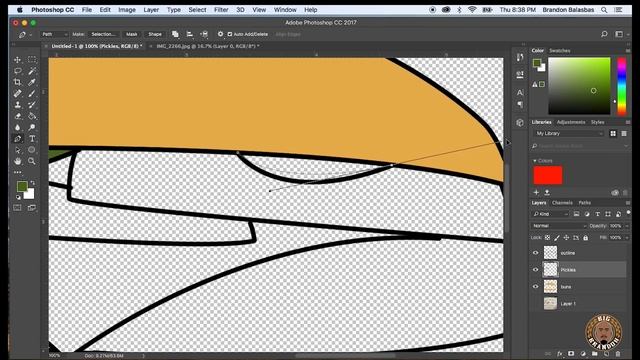Viewport: 640px width, 360px height.
Task: Hide the Pickles layer
Action: pyautogui.click(x=536, y=269)
